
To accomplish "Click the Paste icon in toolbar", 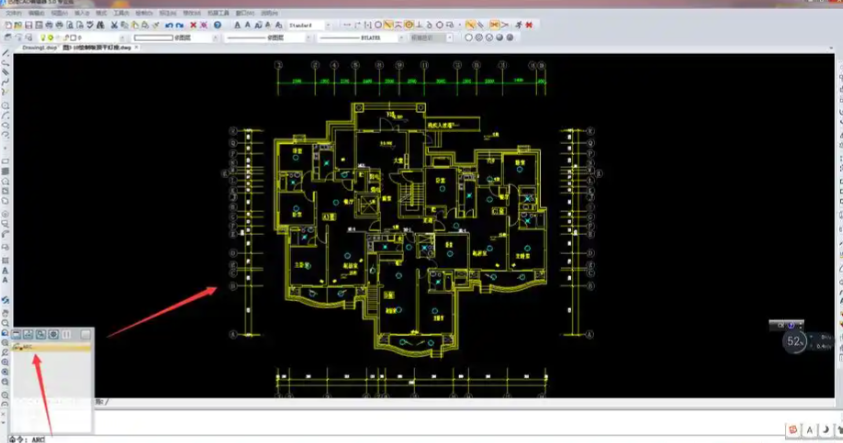I will 134,25.
